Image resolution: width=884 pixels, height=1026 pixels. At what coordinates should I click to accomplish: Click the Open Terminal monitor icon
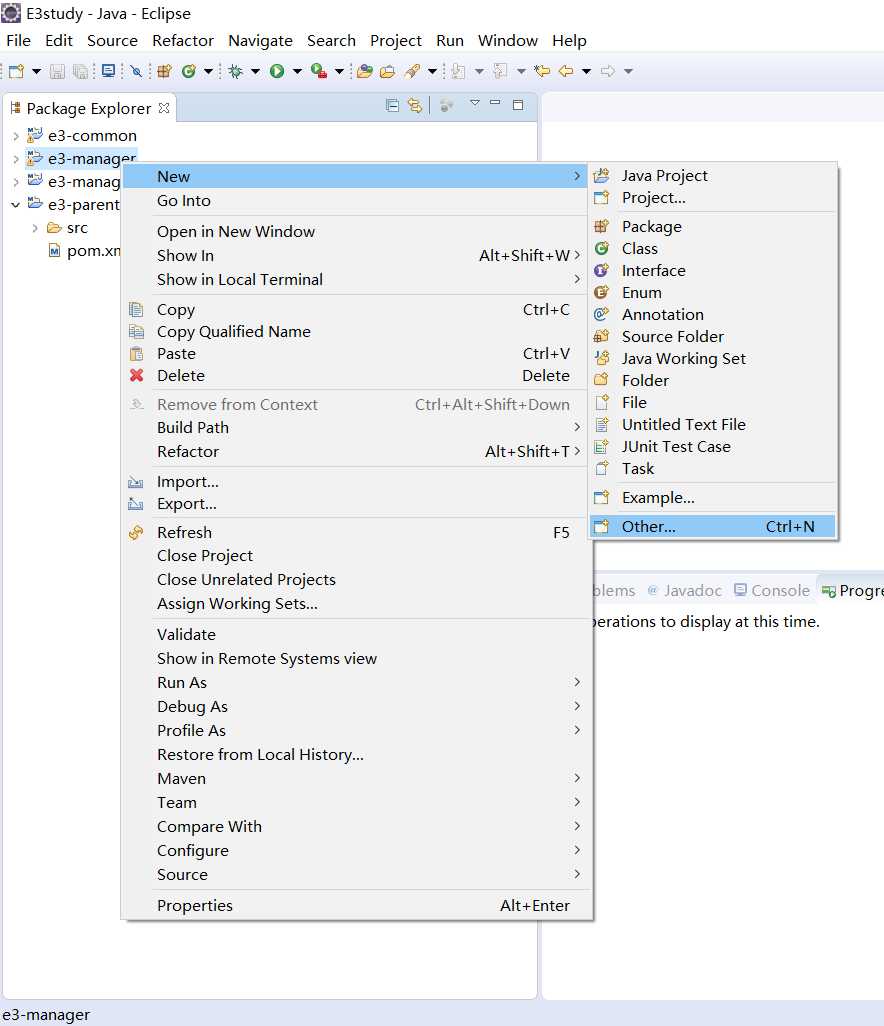click(x=109, y=71)
